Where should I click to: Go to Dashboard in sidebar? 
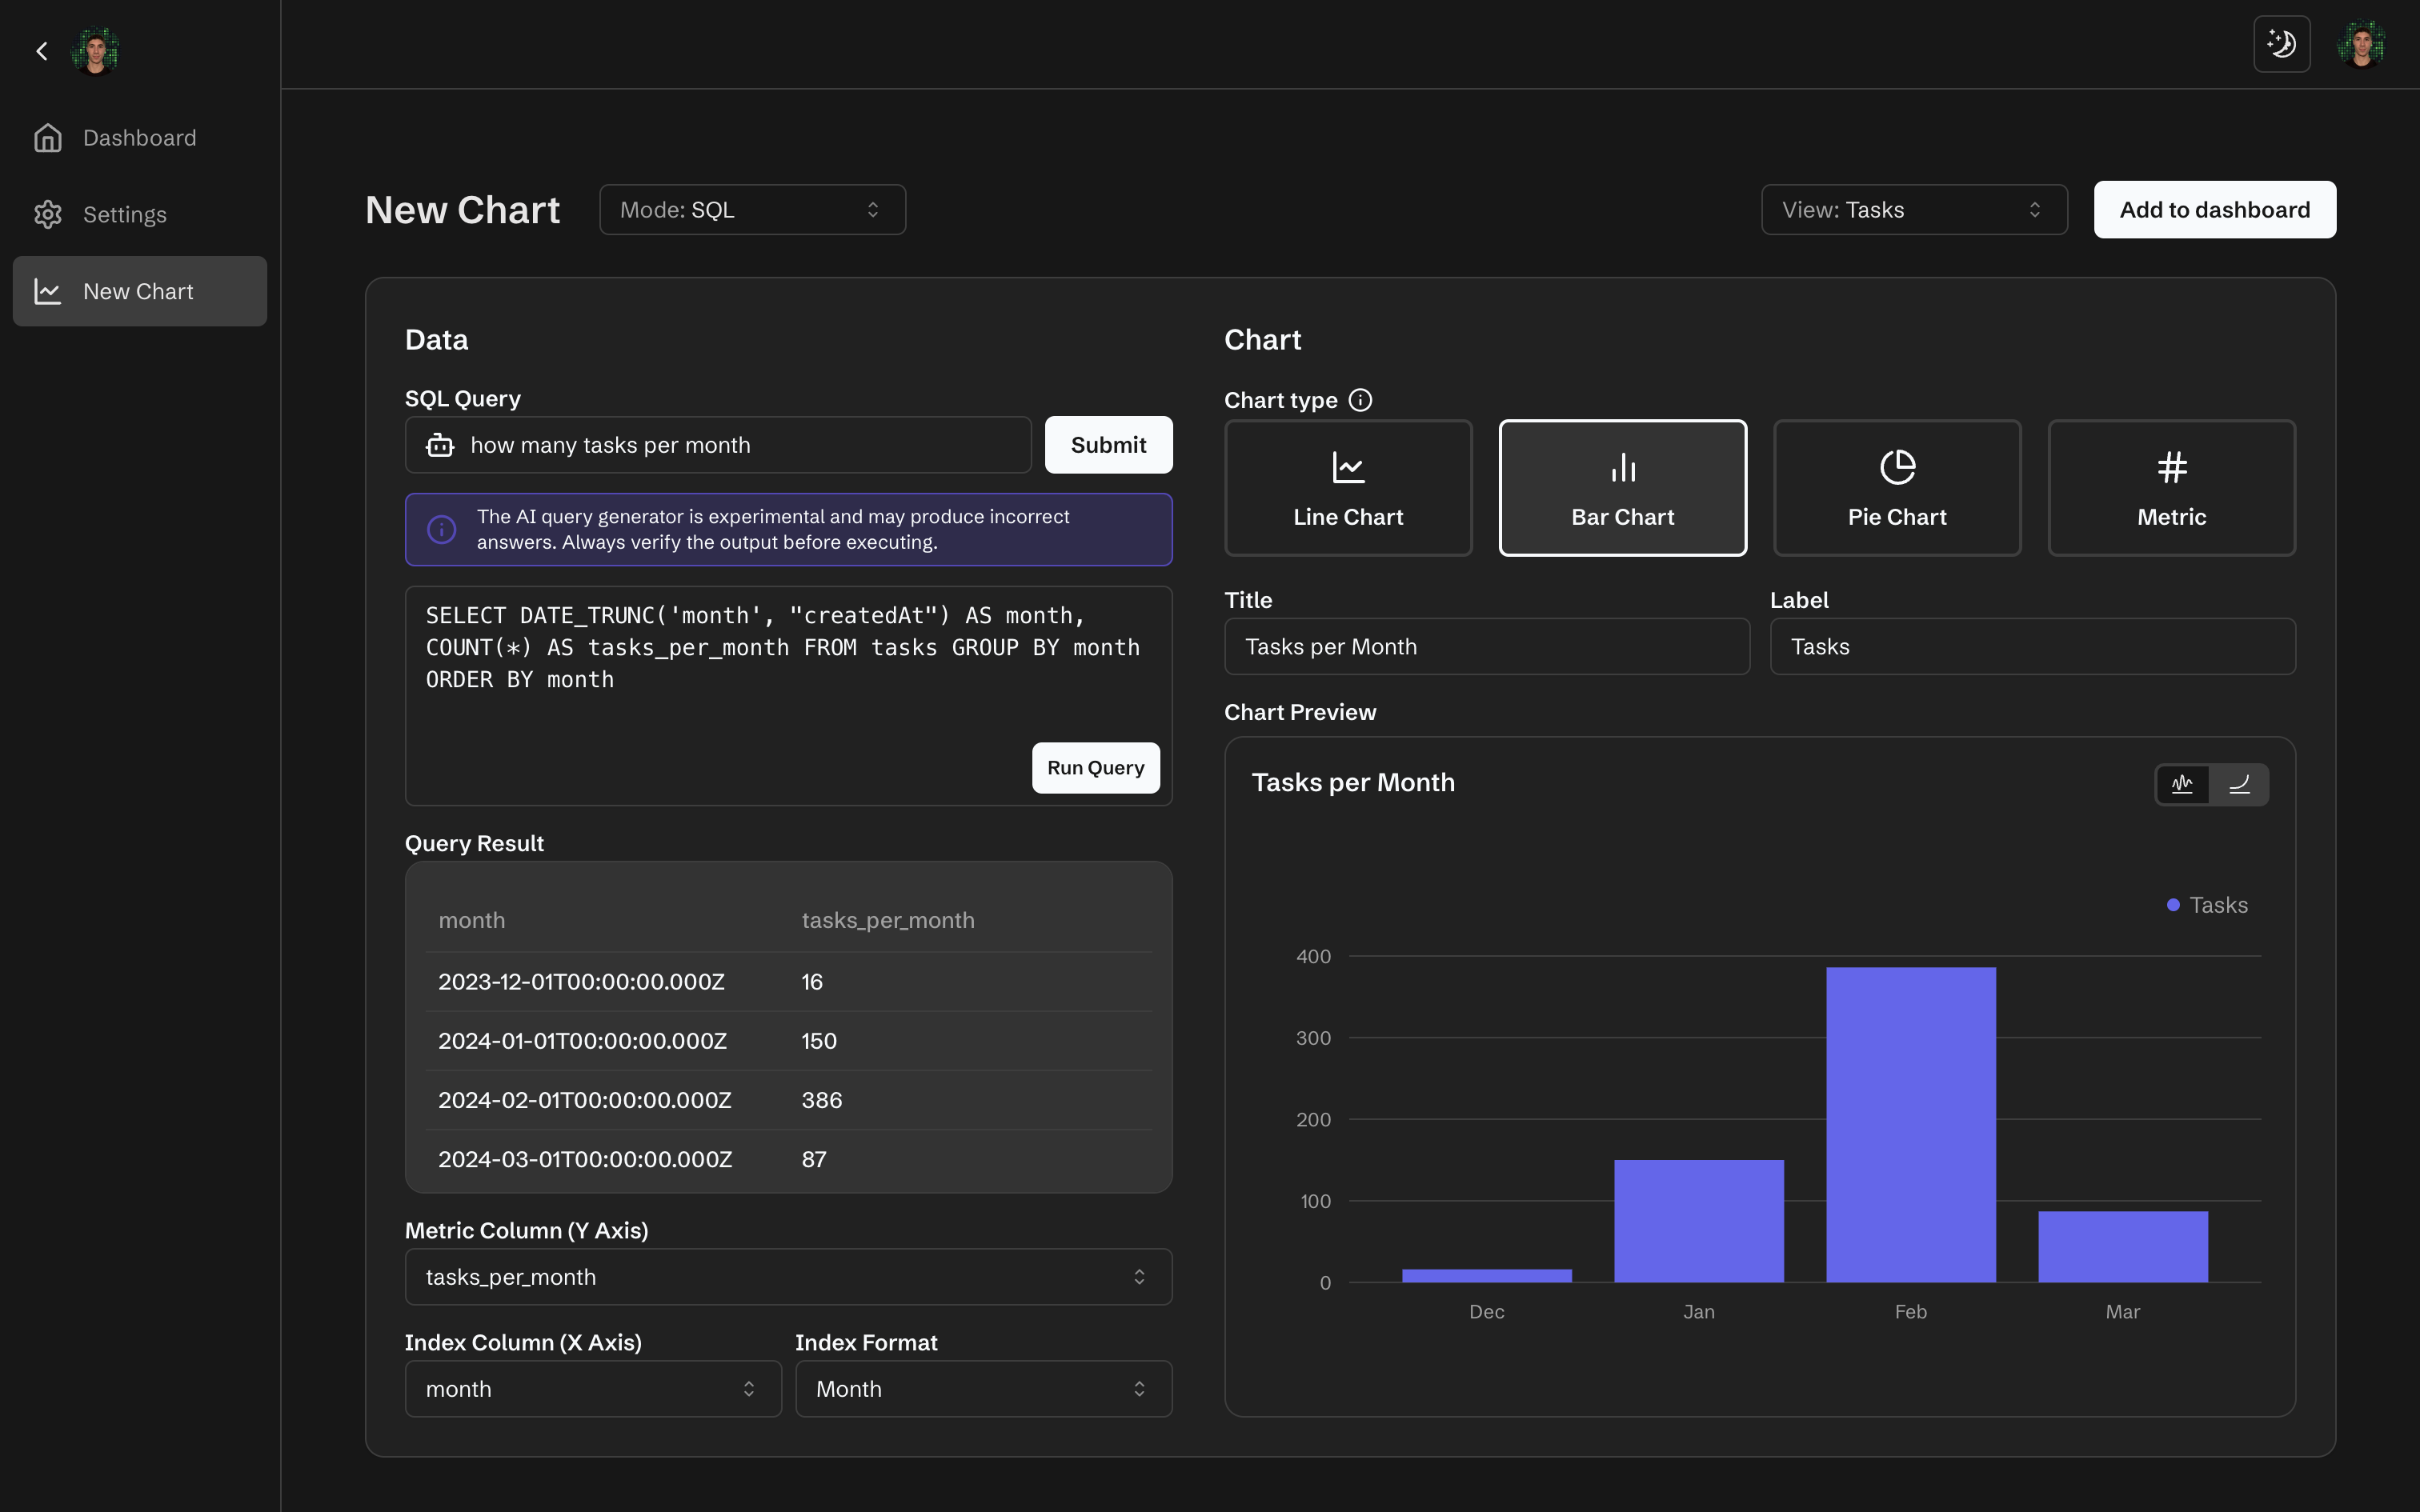[139, 138]
